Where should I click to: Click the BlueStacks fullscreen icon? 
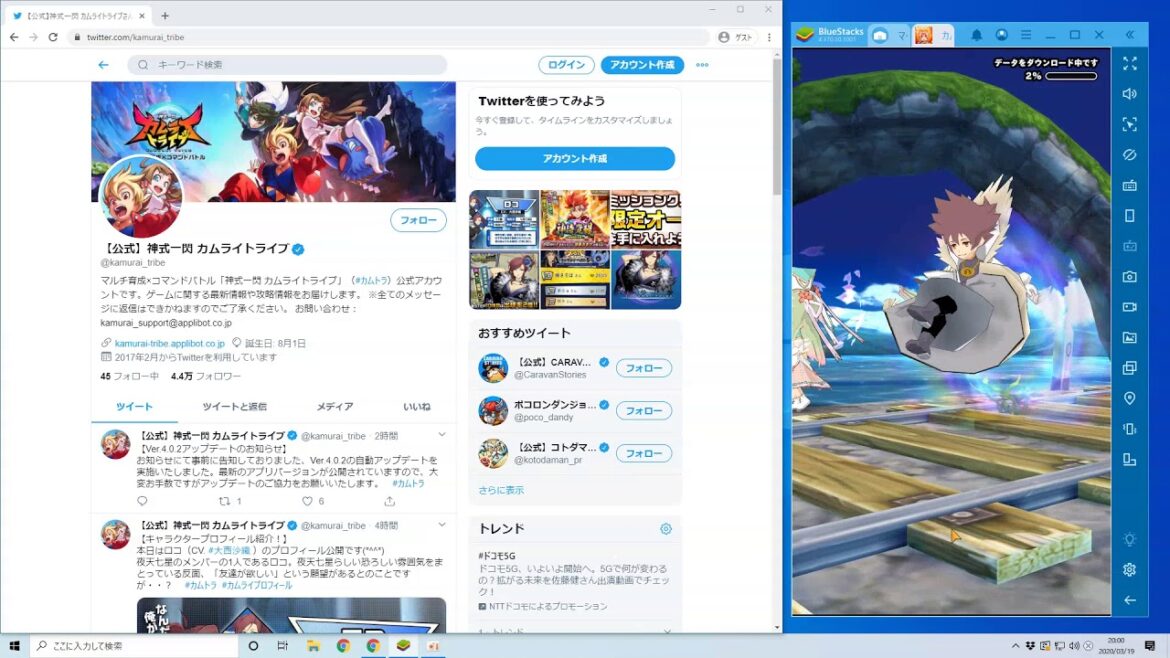click(x=1129, y=63)
